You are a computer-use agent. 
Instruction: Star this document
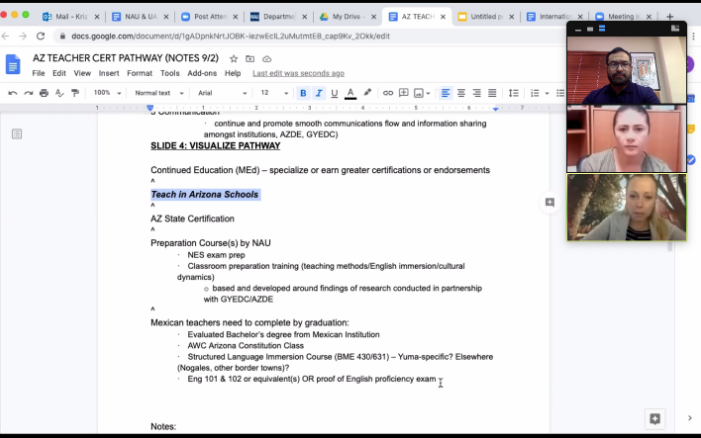pyautogui.click(x=234, y=59)
